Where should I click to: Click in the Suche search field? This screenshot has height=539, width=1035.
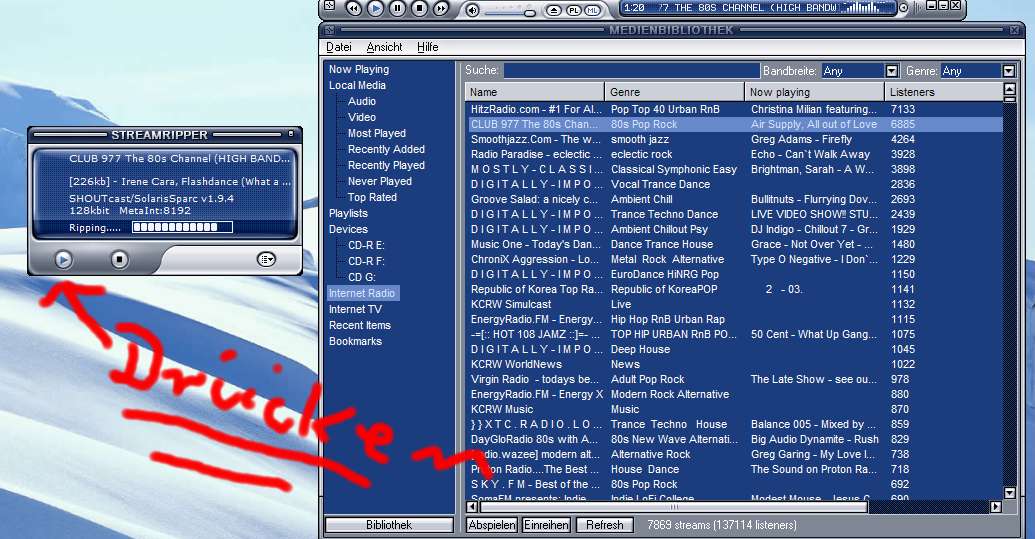(632, 71)
